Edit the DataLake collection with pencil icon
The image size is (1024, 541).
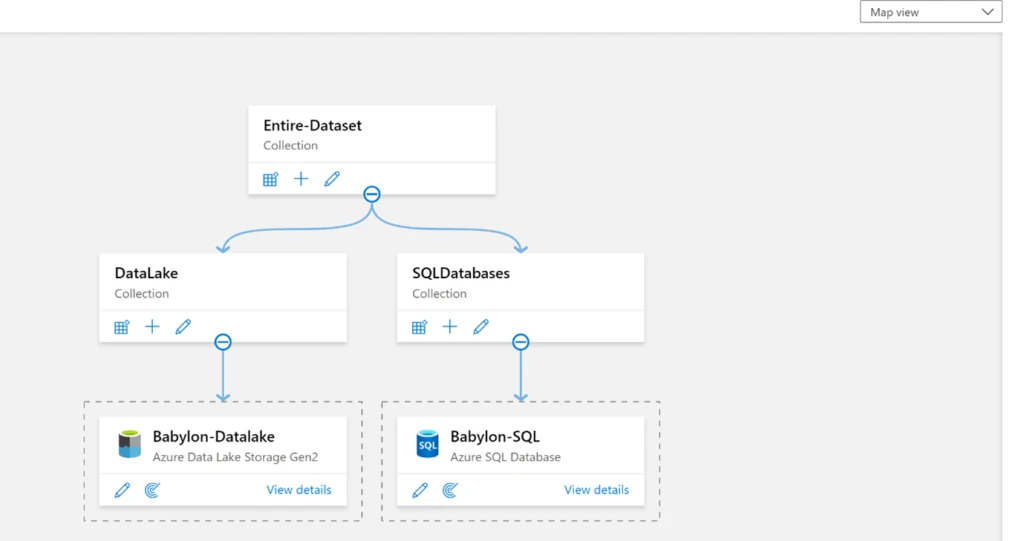[x=183, y=327]
